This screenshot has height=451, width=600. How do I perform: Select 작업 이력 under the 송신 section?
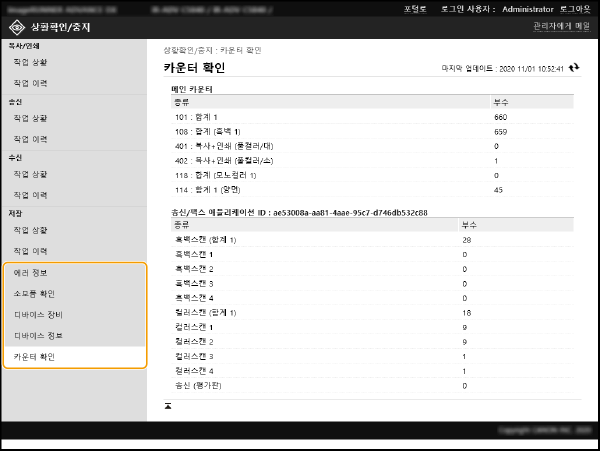[x=31, y=139]
